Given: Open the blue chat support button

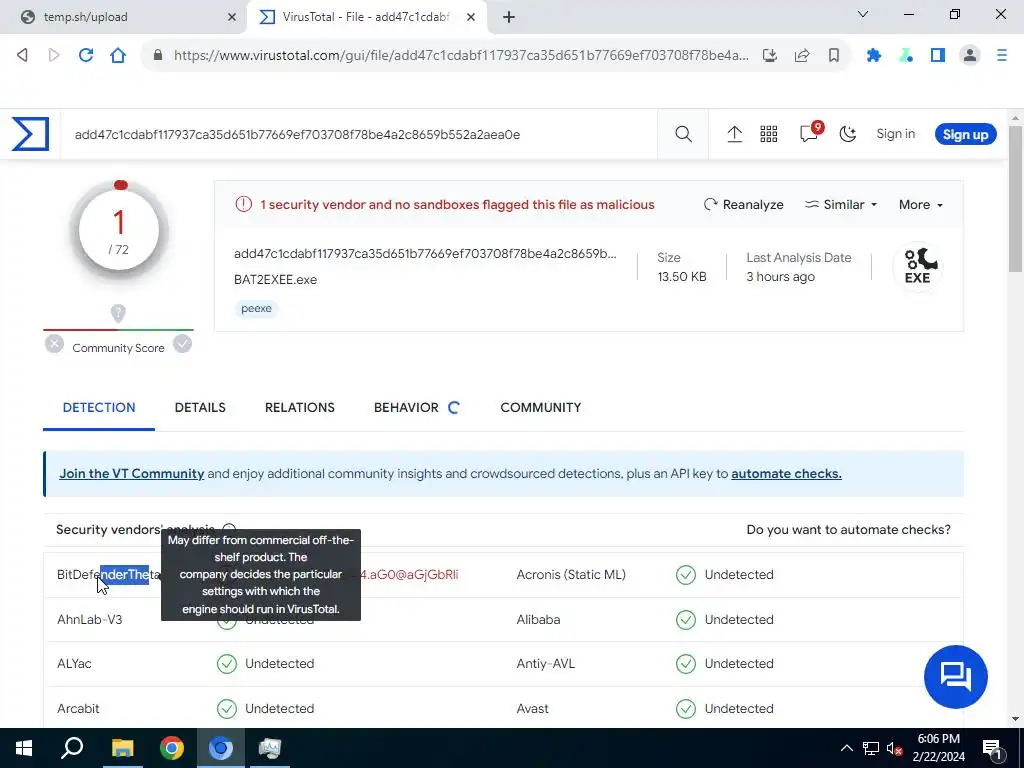Looking at the screenshot, I should coord(955,677).
